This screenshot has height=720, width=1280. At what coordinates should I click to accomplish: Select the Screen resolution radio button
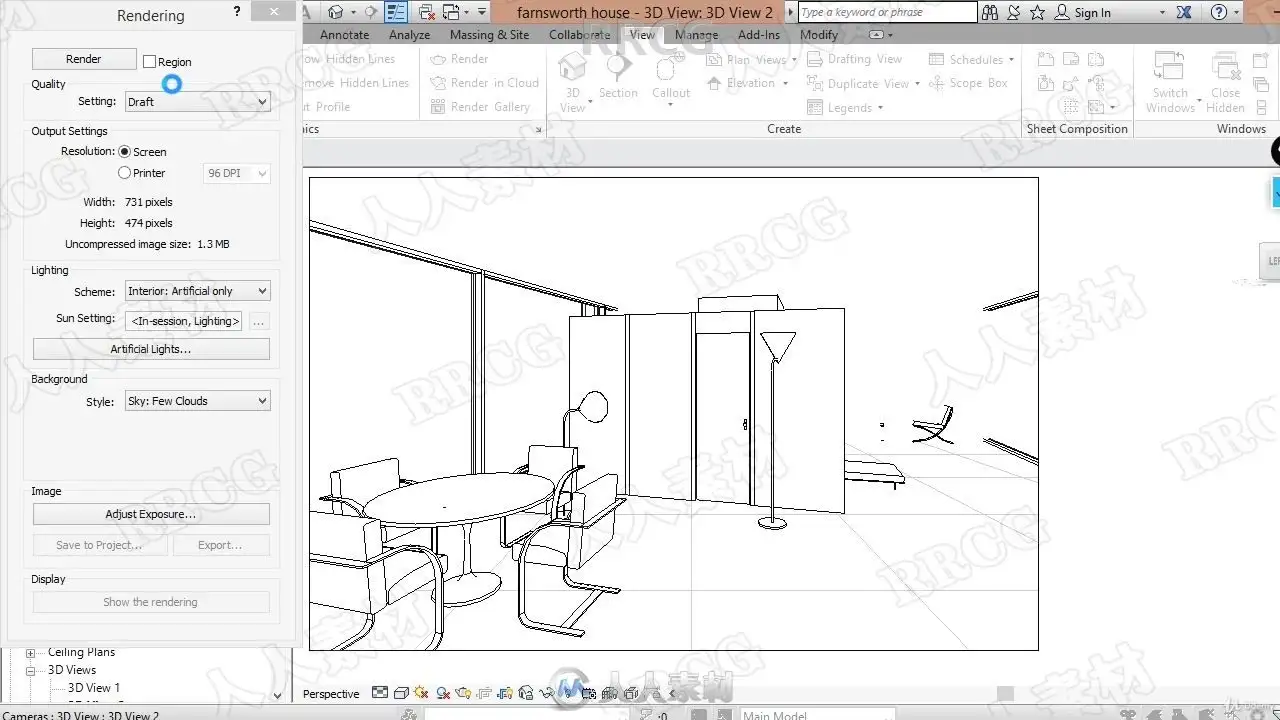(125, 152)
